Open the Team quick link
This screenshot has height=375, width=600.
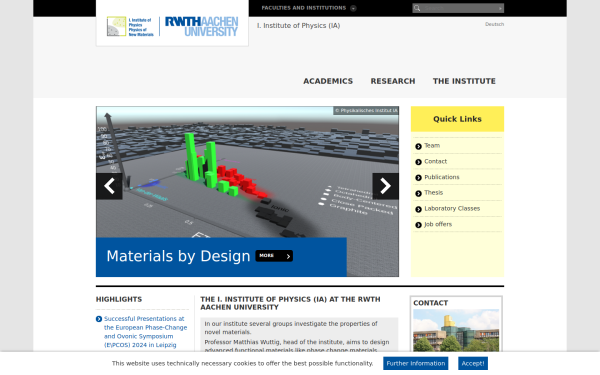432,145
